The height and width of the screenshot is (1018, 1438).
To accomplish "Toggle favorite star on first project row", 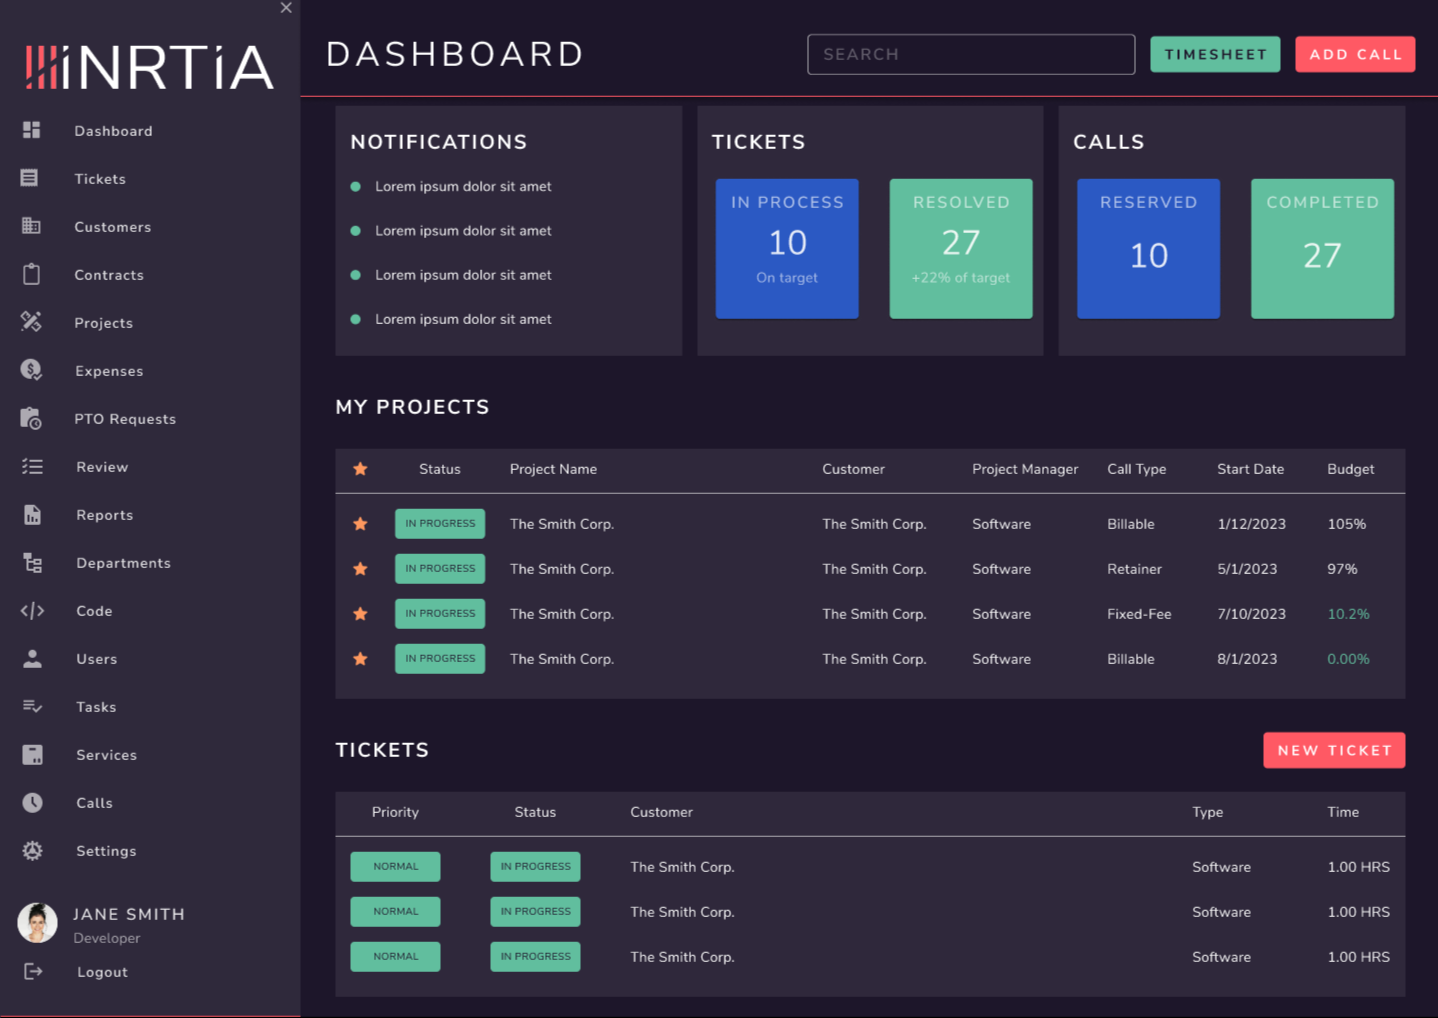I will (x=360, y=524).
